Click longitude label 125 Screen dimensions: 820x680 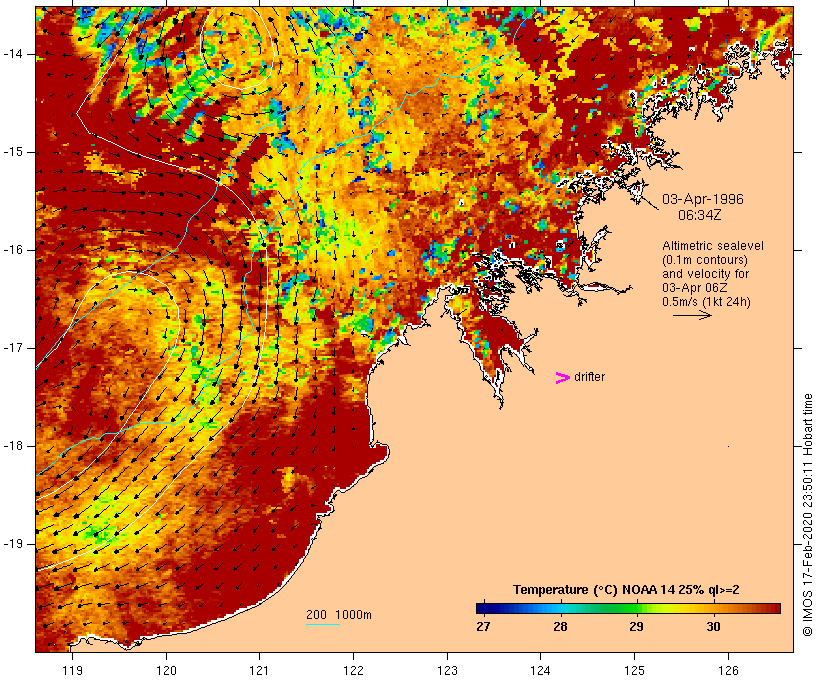click(635, 670)
